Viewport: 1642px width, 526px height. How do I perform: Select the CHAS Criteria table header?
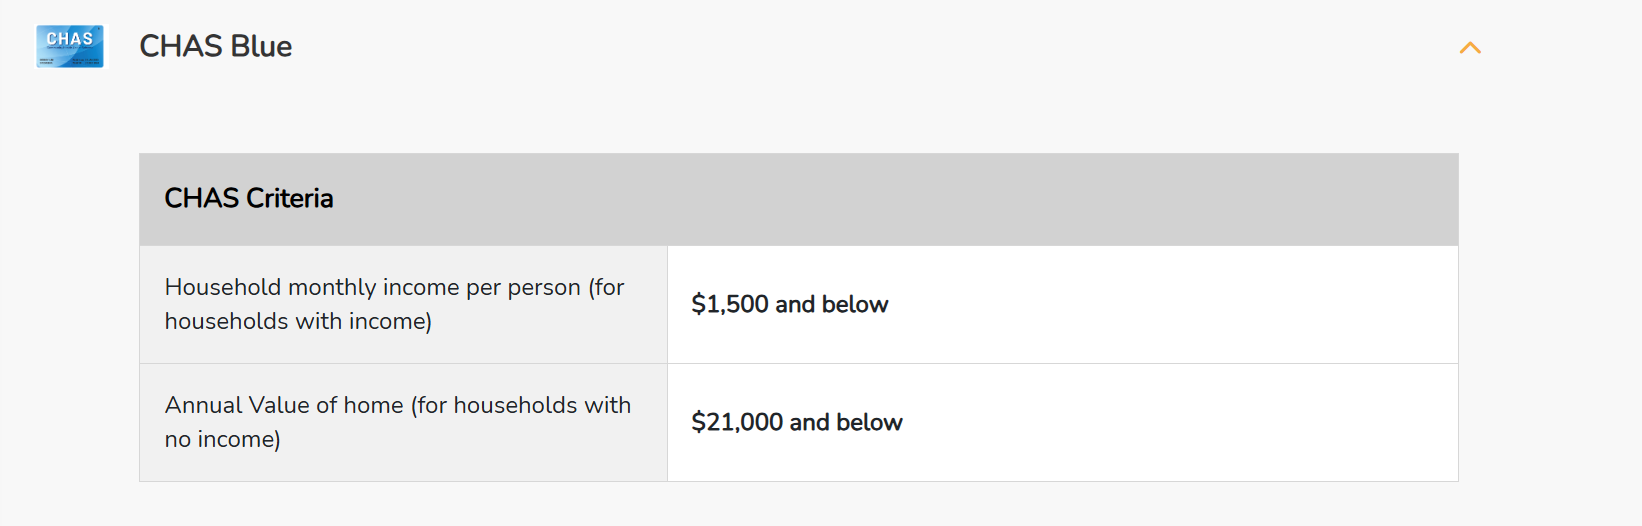799,199
